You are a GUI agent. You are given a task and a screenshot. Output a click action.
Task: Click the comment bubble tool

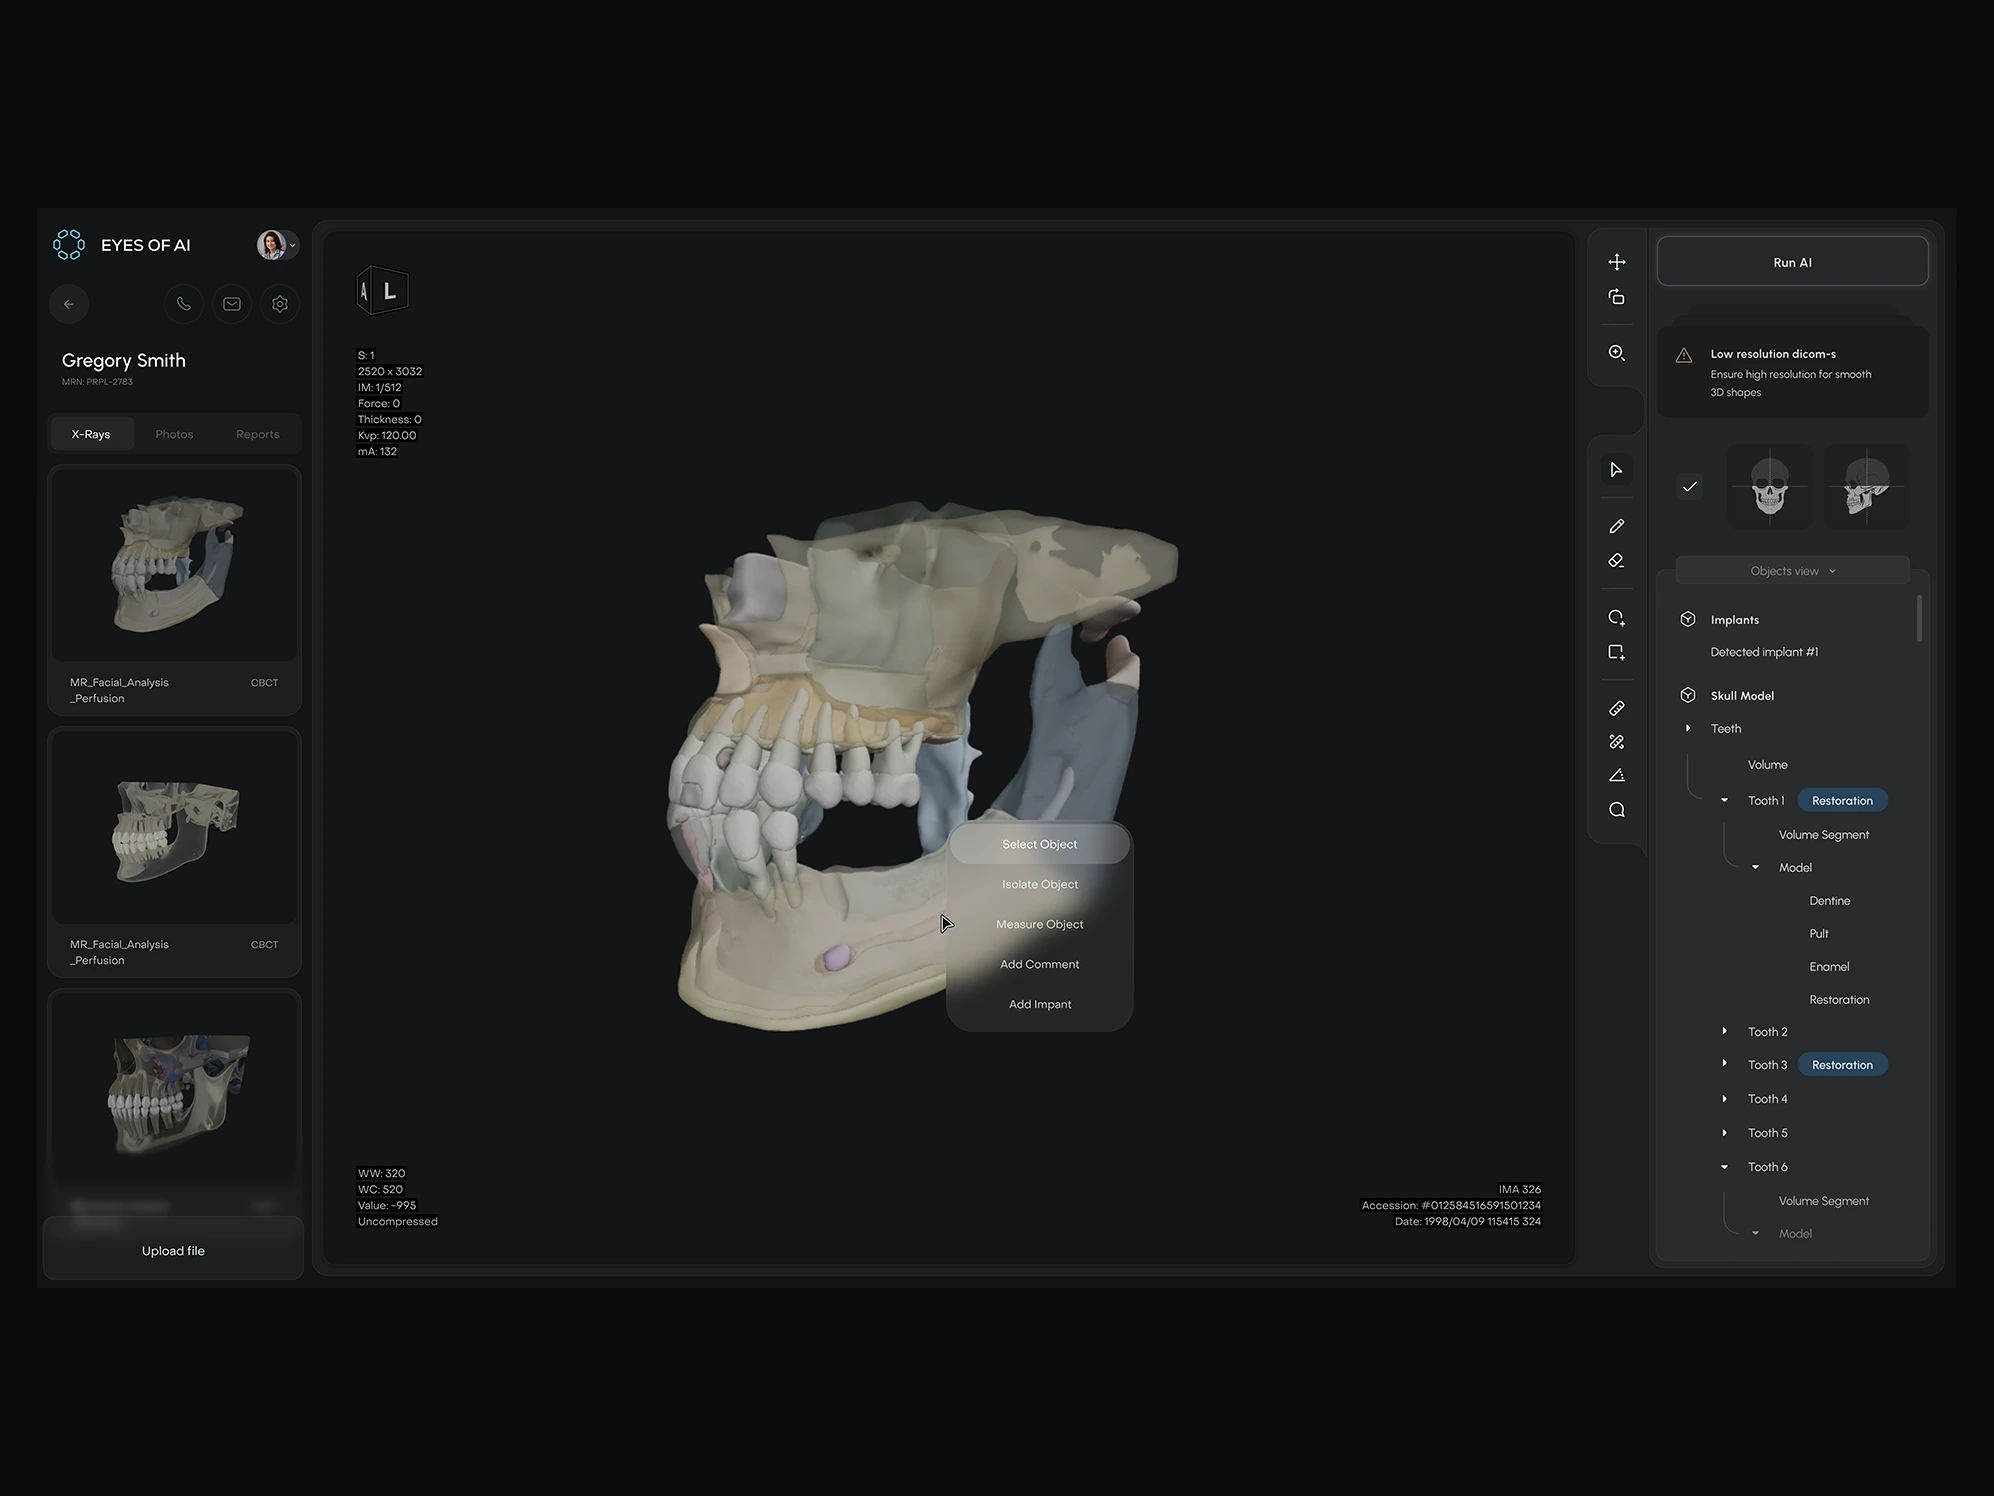click(1616, 810)
